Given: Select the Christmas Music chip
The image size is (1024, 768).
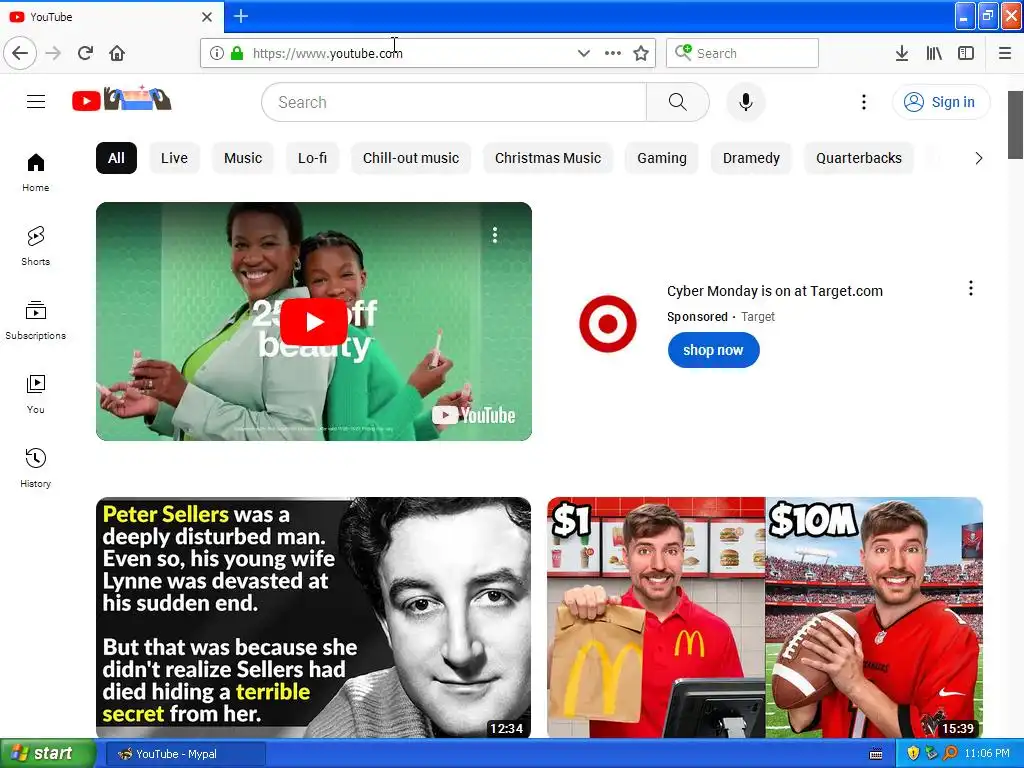Looking at the screenshot, I should click(548, 158).
